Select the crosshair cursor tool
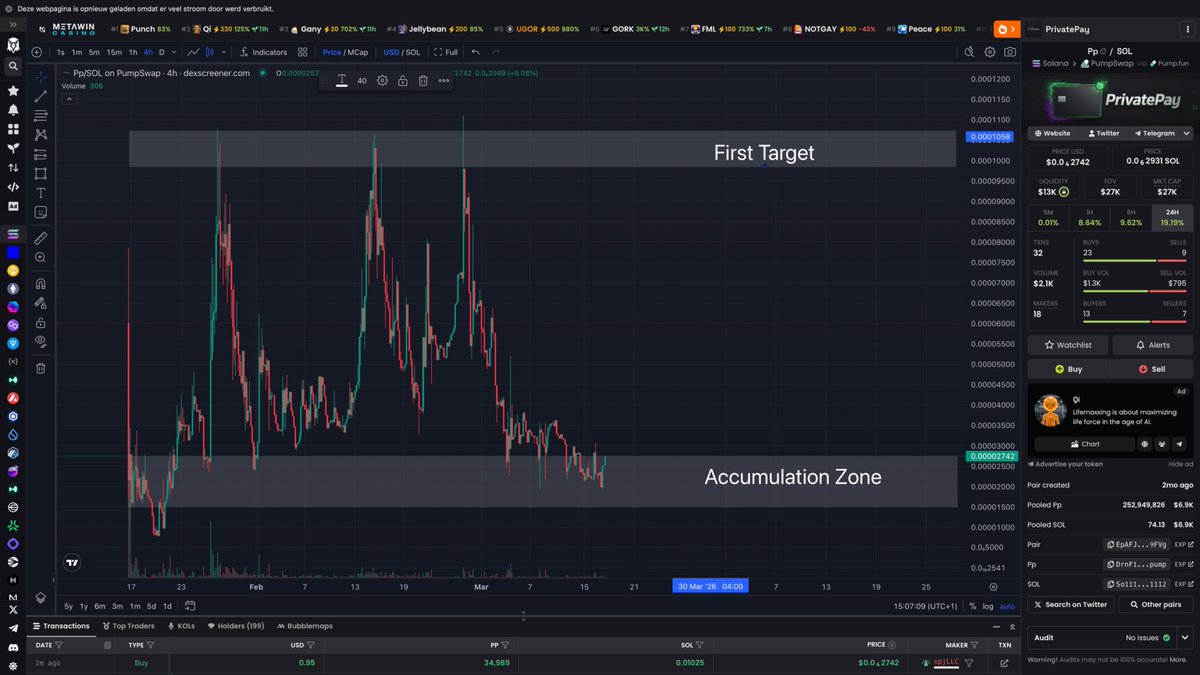Image resolution: width=1200 pixels, height=675 pixels. pos(41,77)
